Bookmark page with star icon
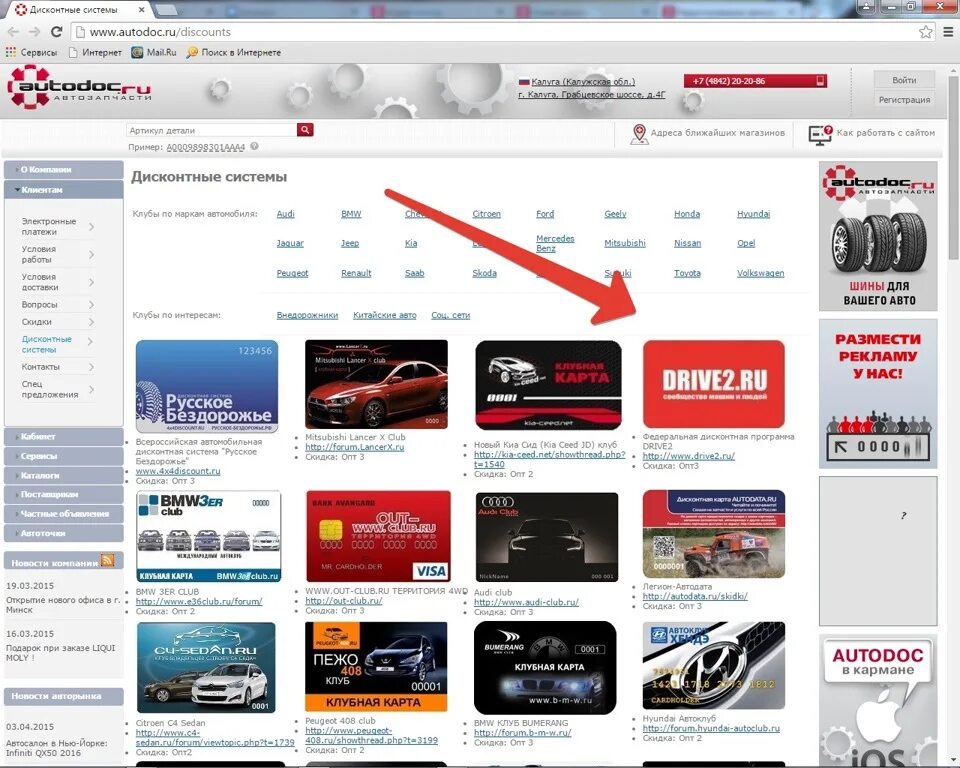This screenshot has height=768, width=960. coord(925,32)
